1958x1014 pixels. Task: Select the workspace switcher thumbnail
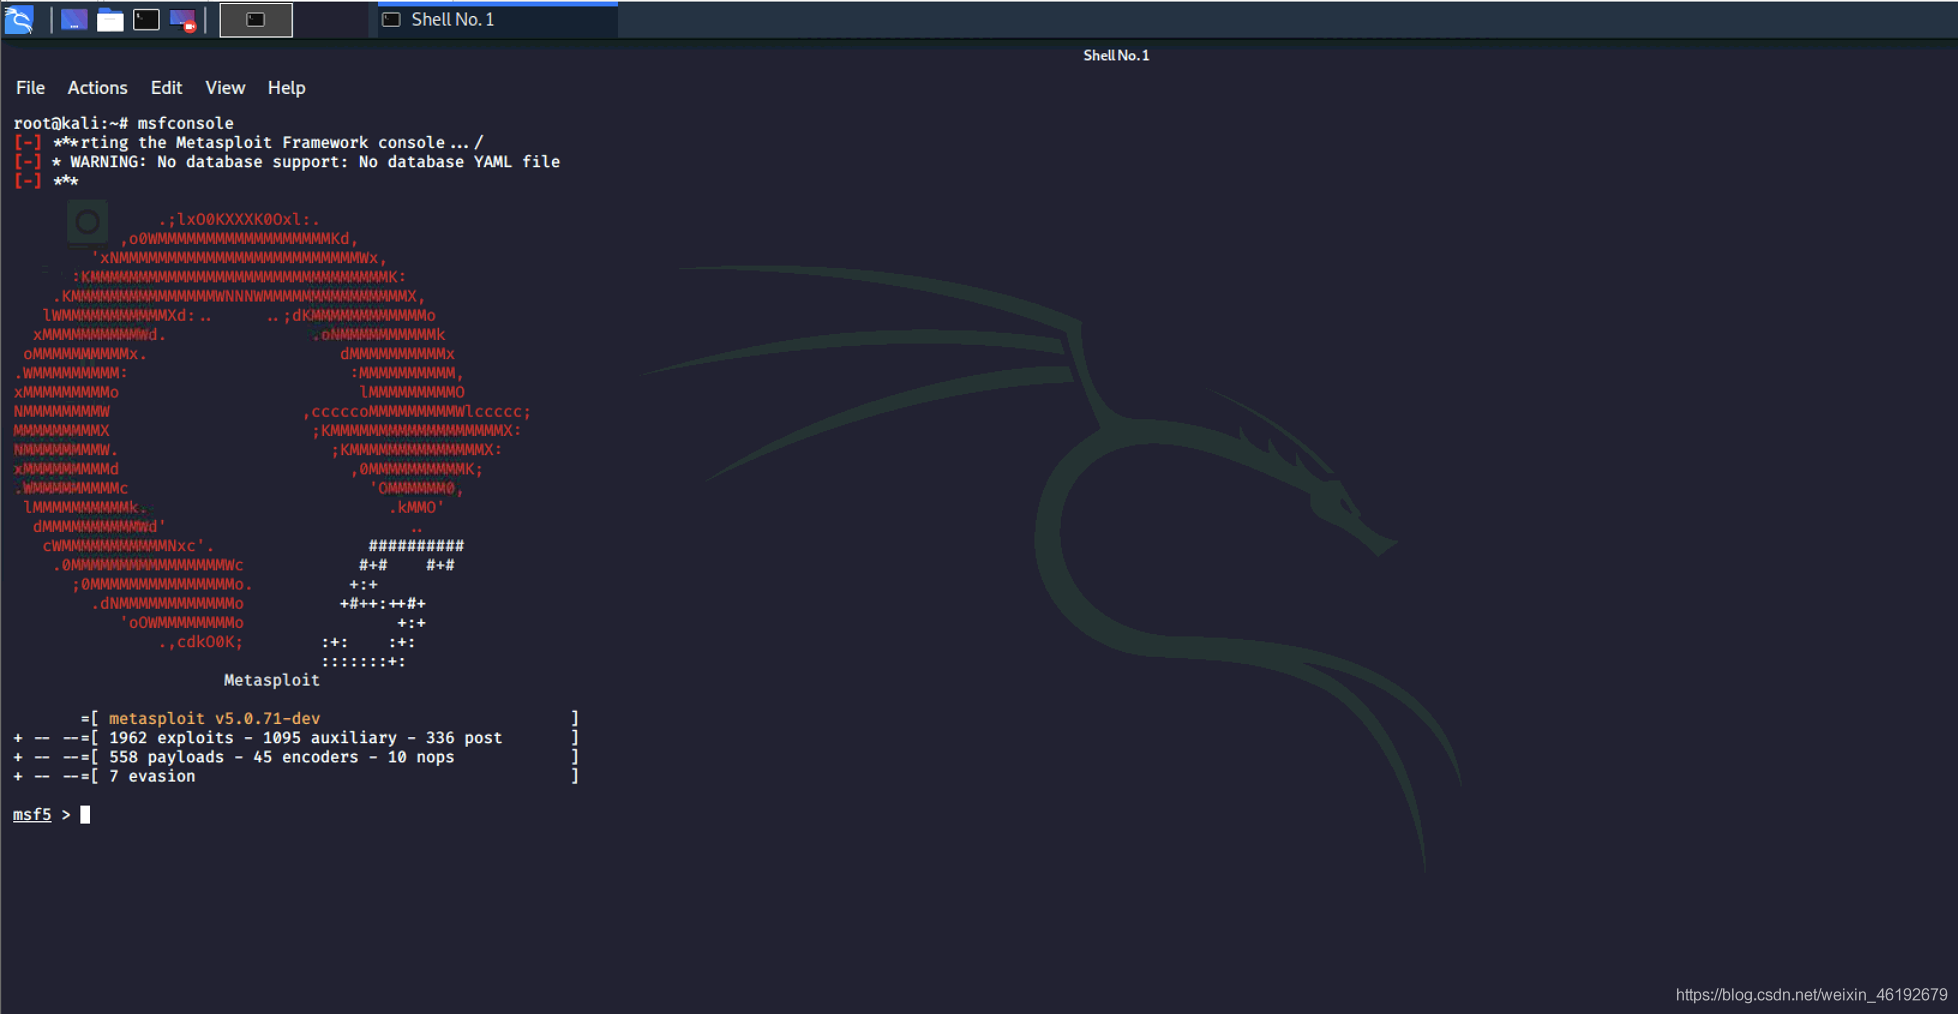[x=256, y=20]
